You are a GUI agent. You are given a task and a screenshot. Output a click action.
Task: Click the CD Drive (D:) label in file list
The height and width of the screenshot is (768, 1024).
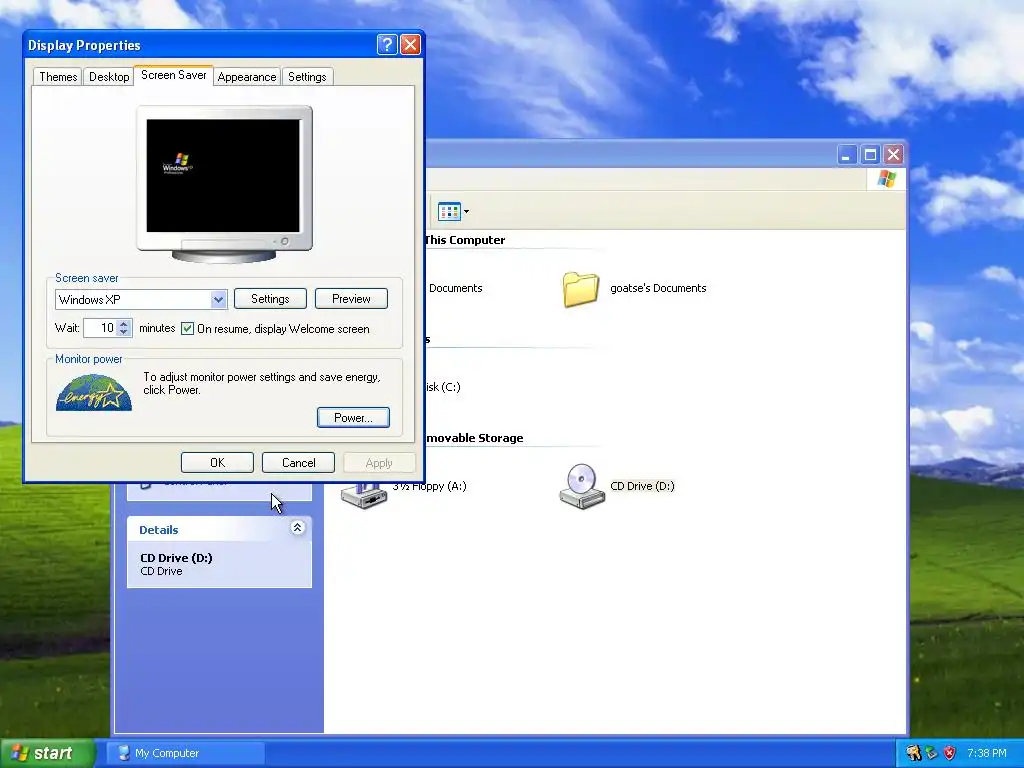pyautogui.click(x=642, y=486)
